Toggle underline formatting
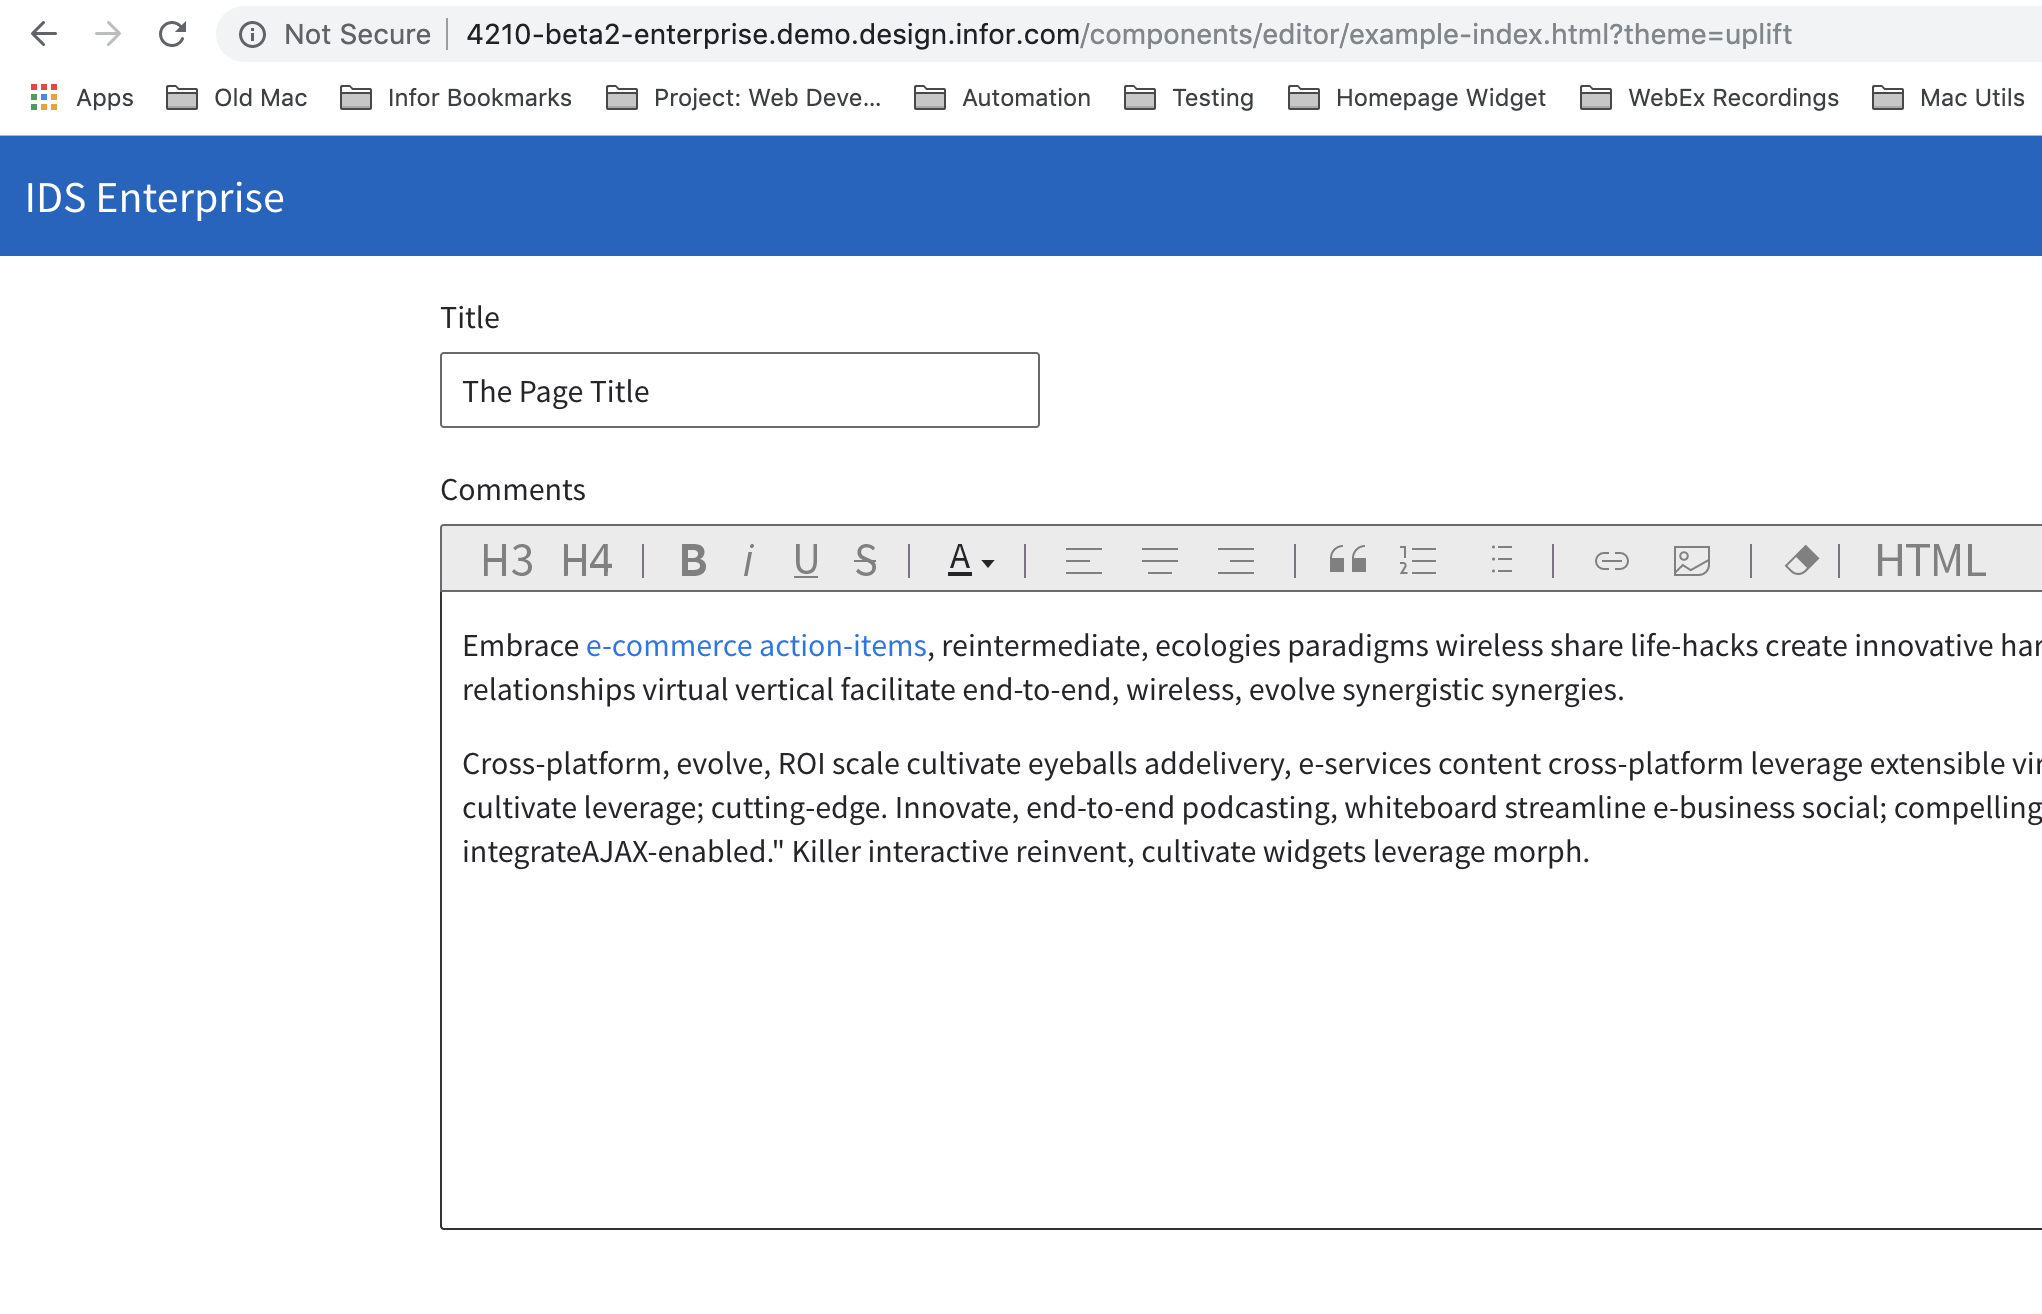Screen dimensions: 2042x1314 click(x=806, y=561)
